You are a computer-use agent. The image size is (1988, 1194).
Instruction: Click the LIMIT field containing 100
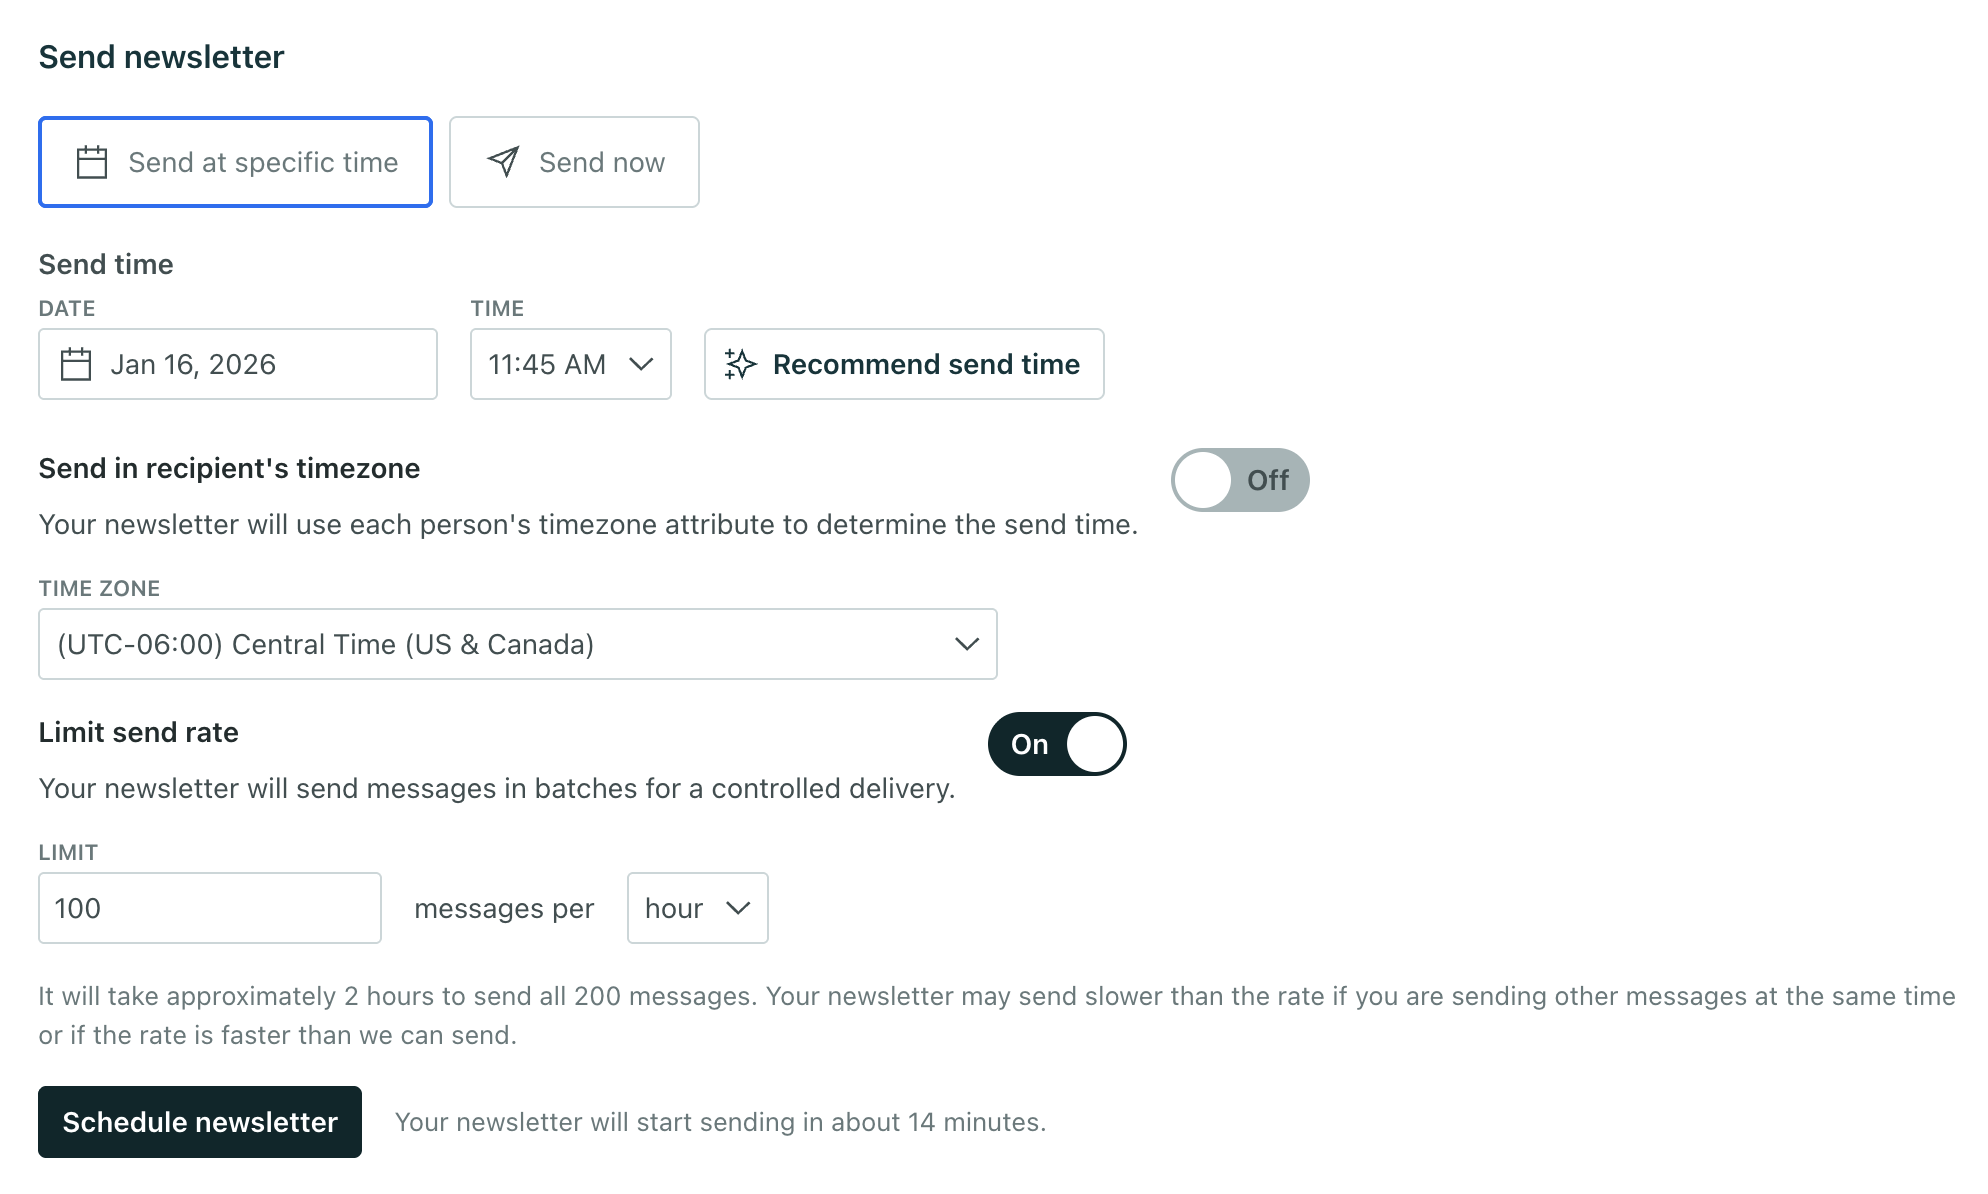[x=209, y=907]
